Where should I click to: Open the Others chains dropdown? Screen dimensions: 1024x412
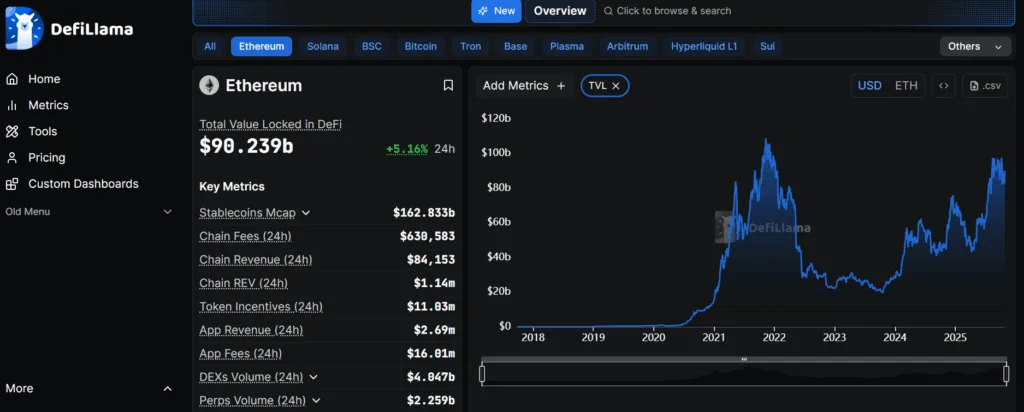[x=975, y=46]
